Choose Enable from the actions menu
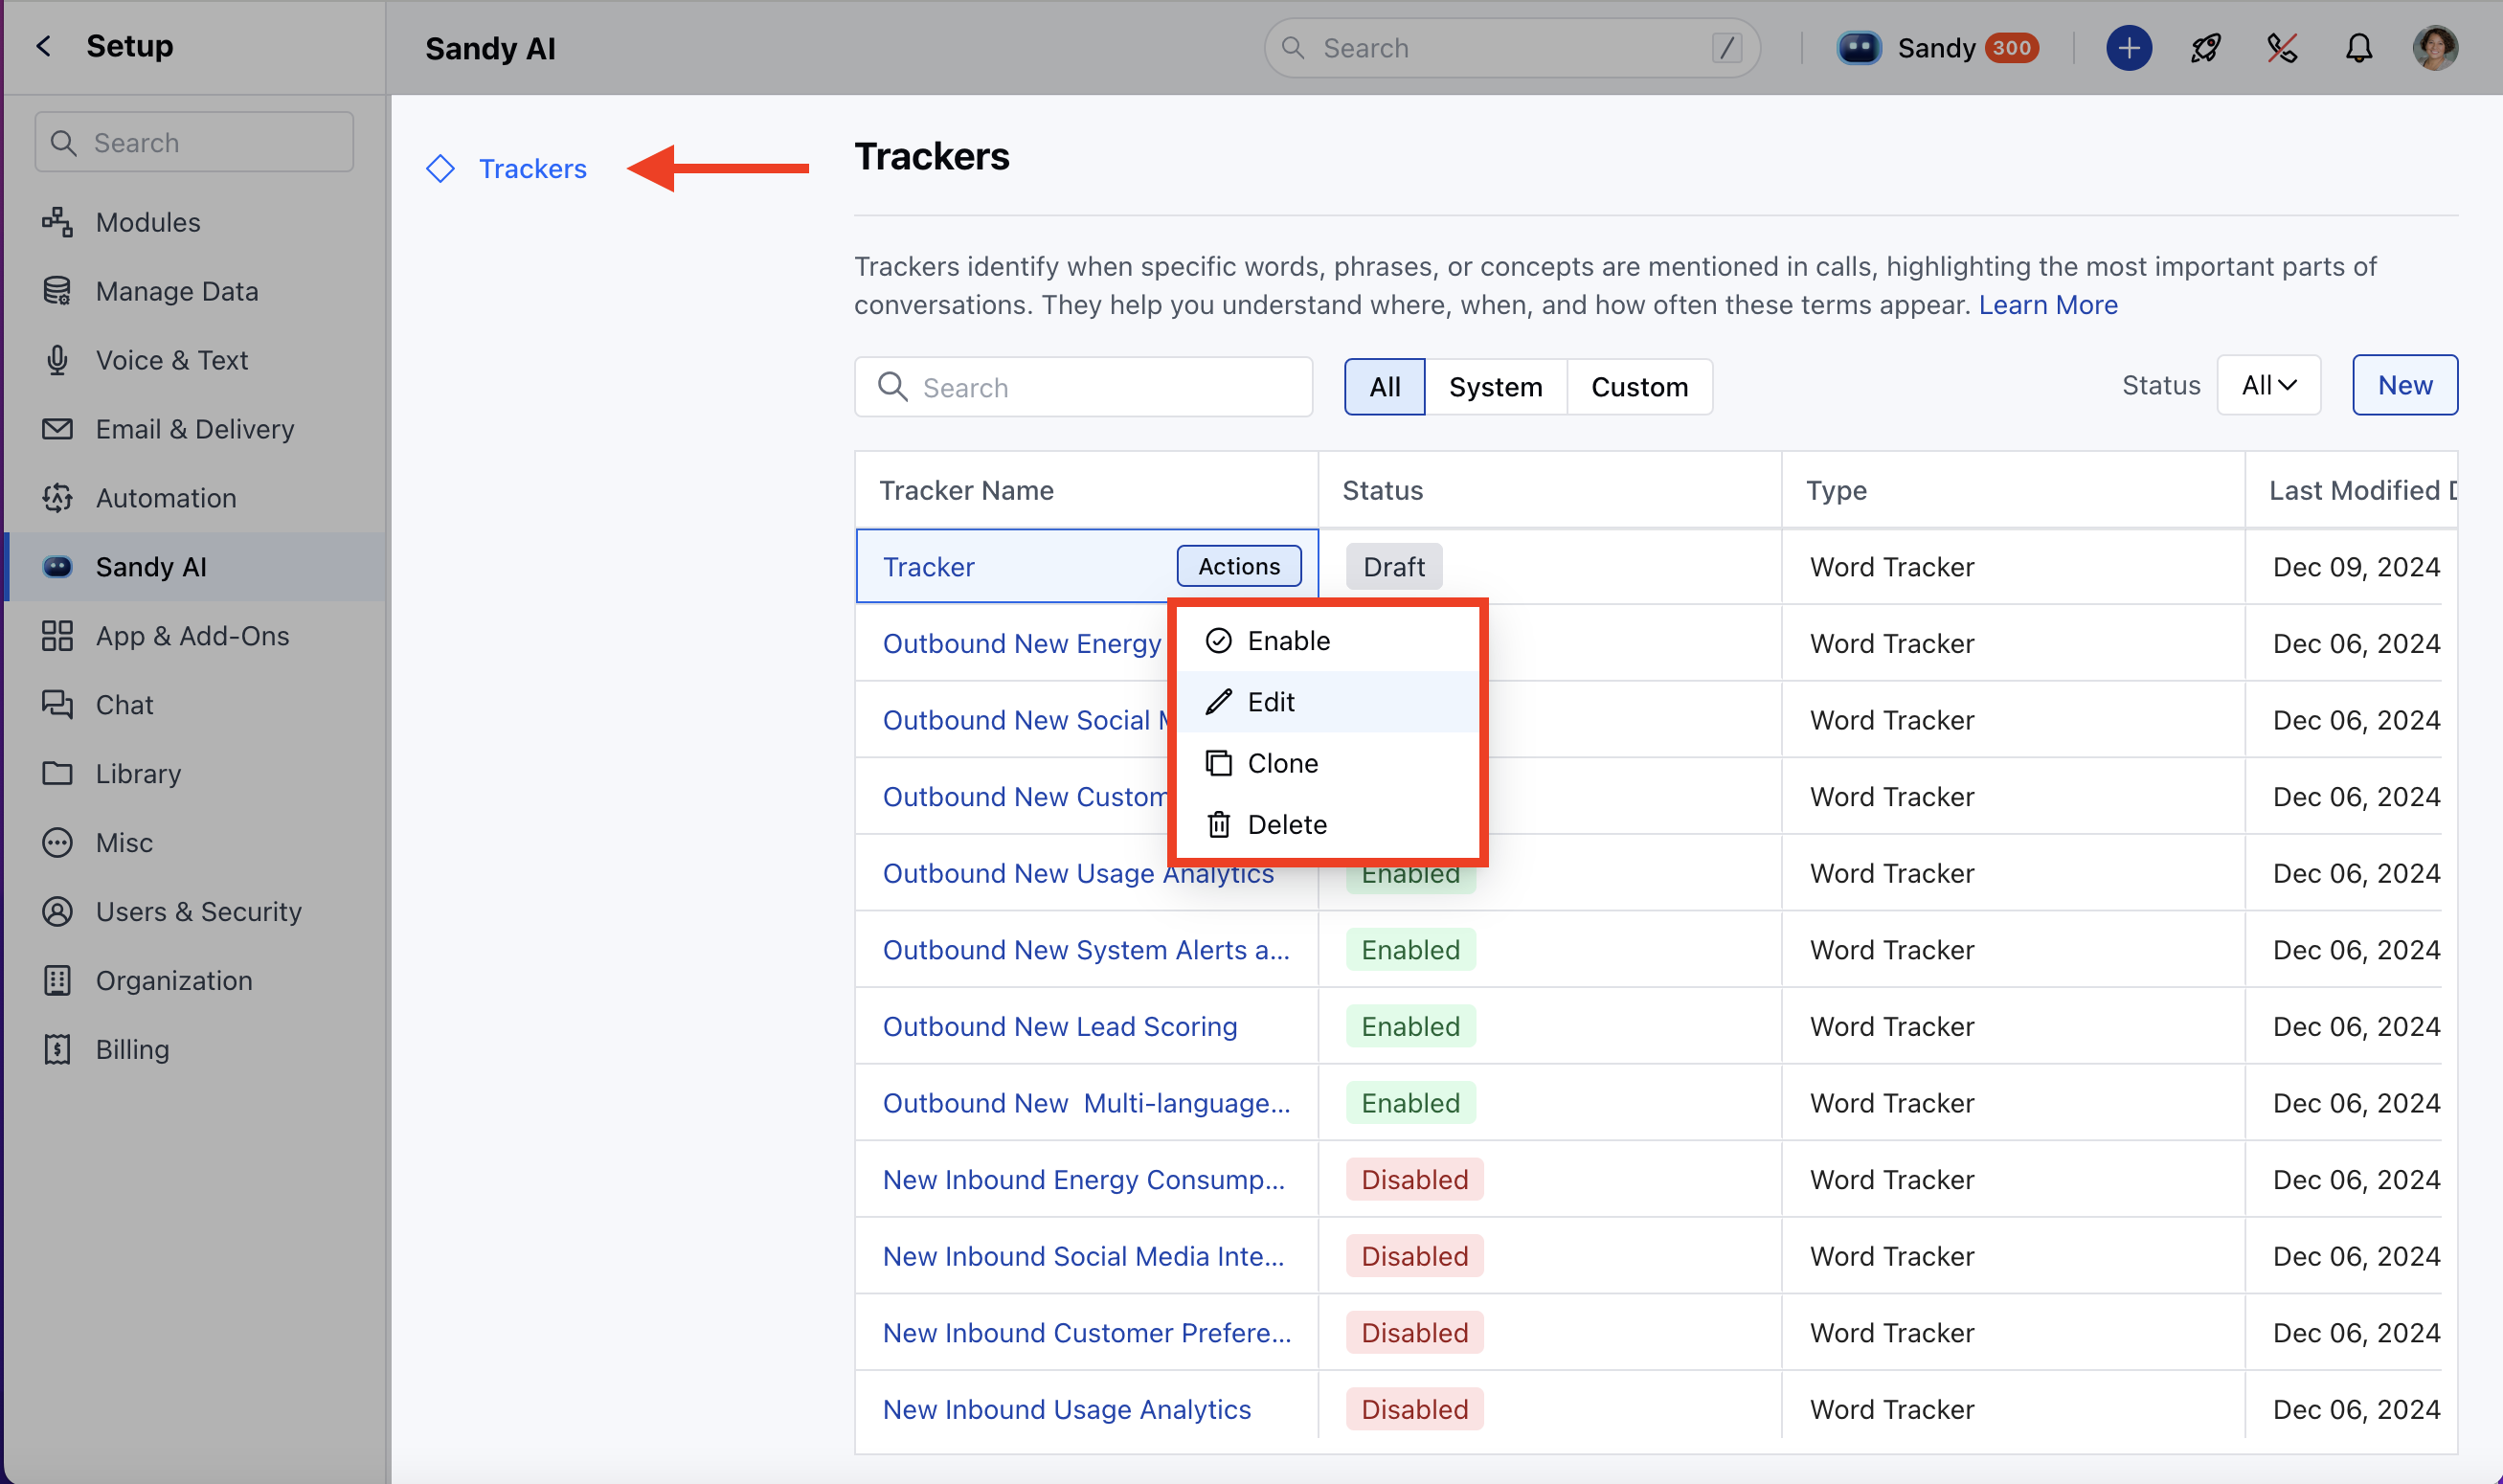Image resolution: width=2503 pixels, height=1484 pixels. click(x=1288, y=640)
